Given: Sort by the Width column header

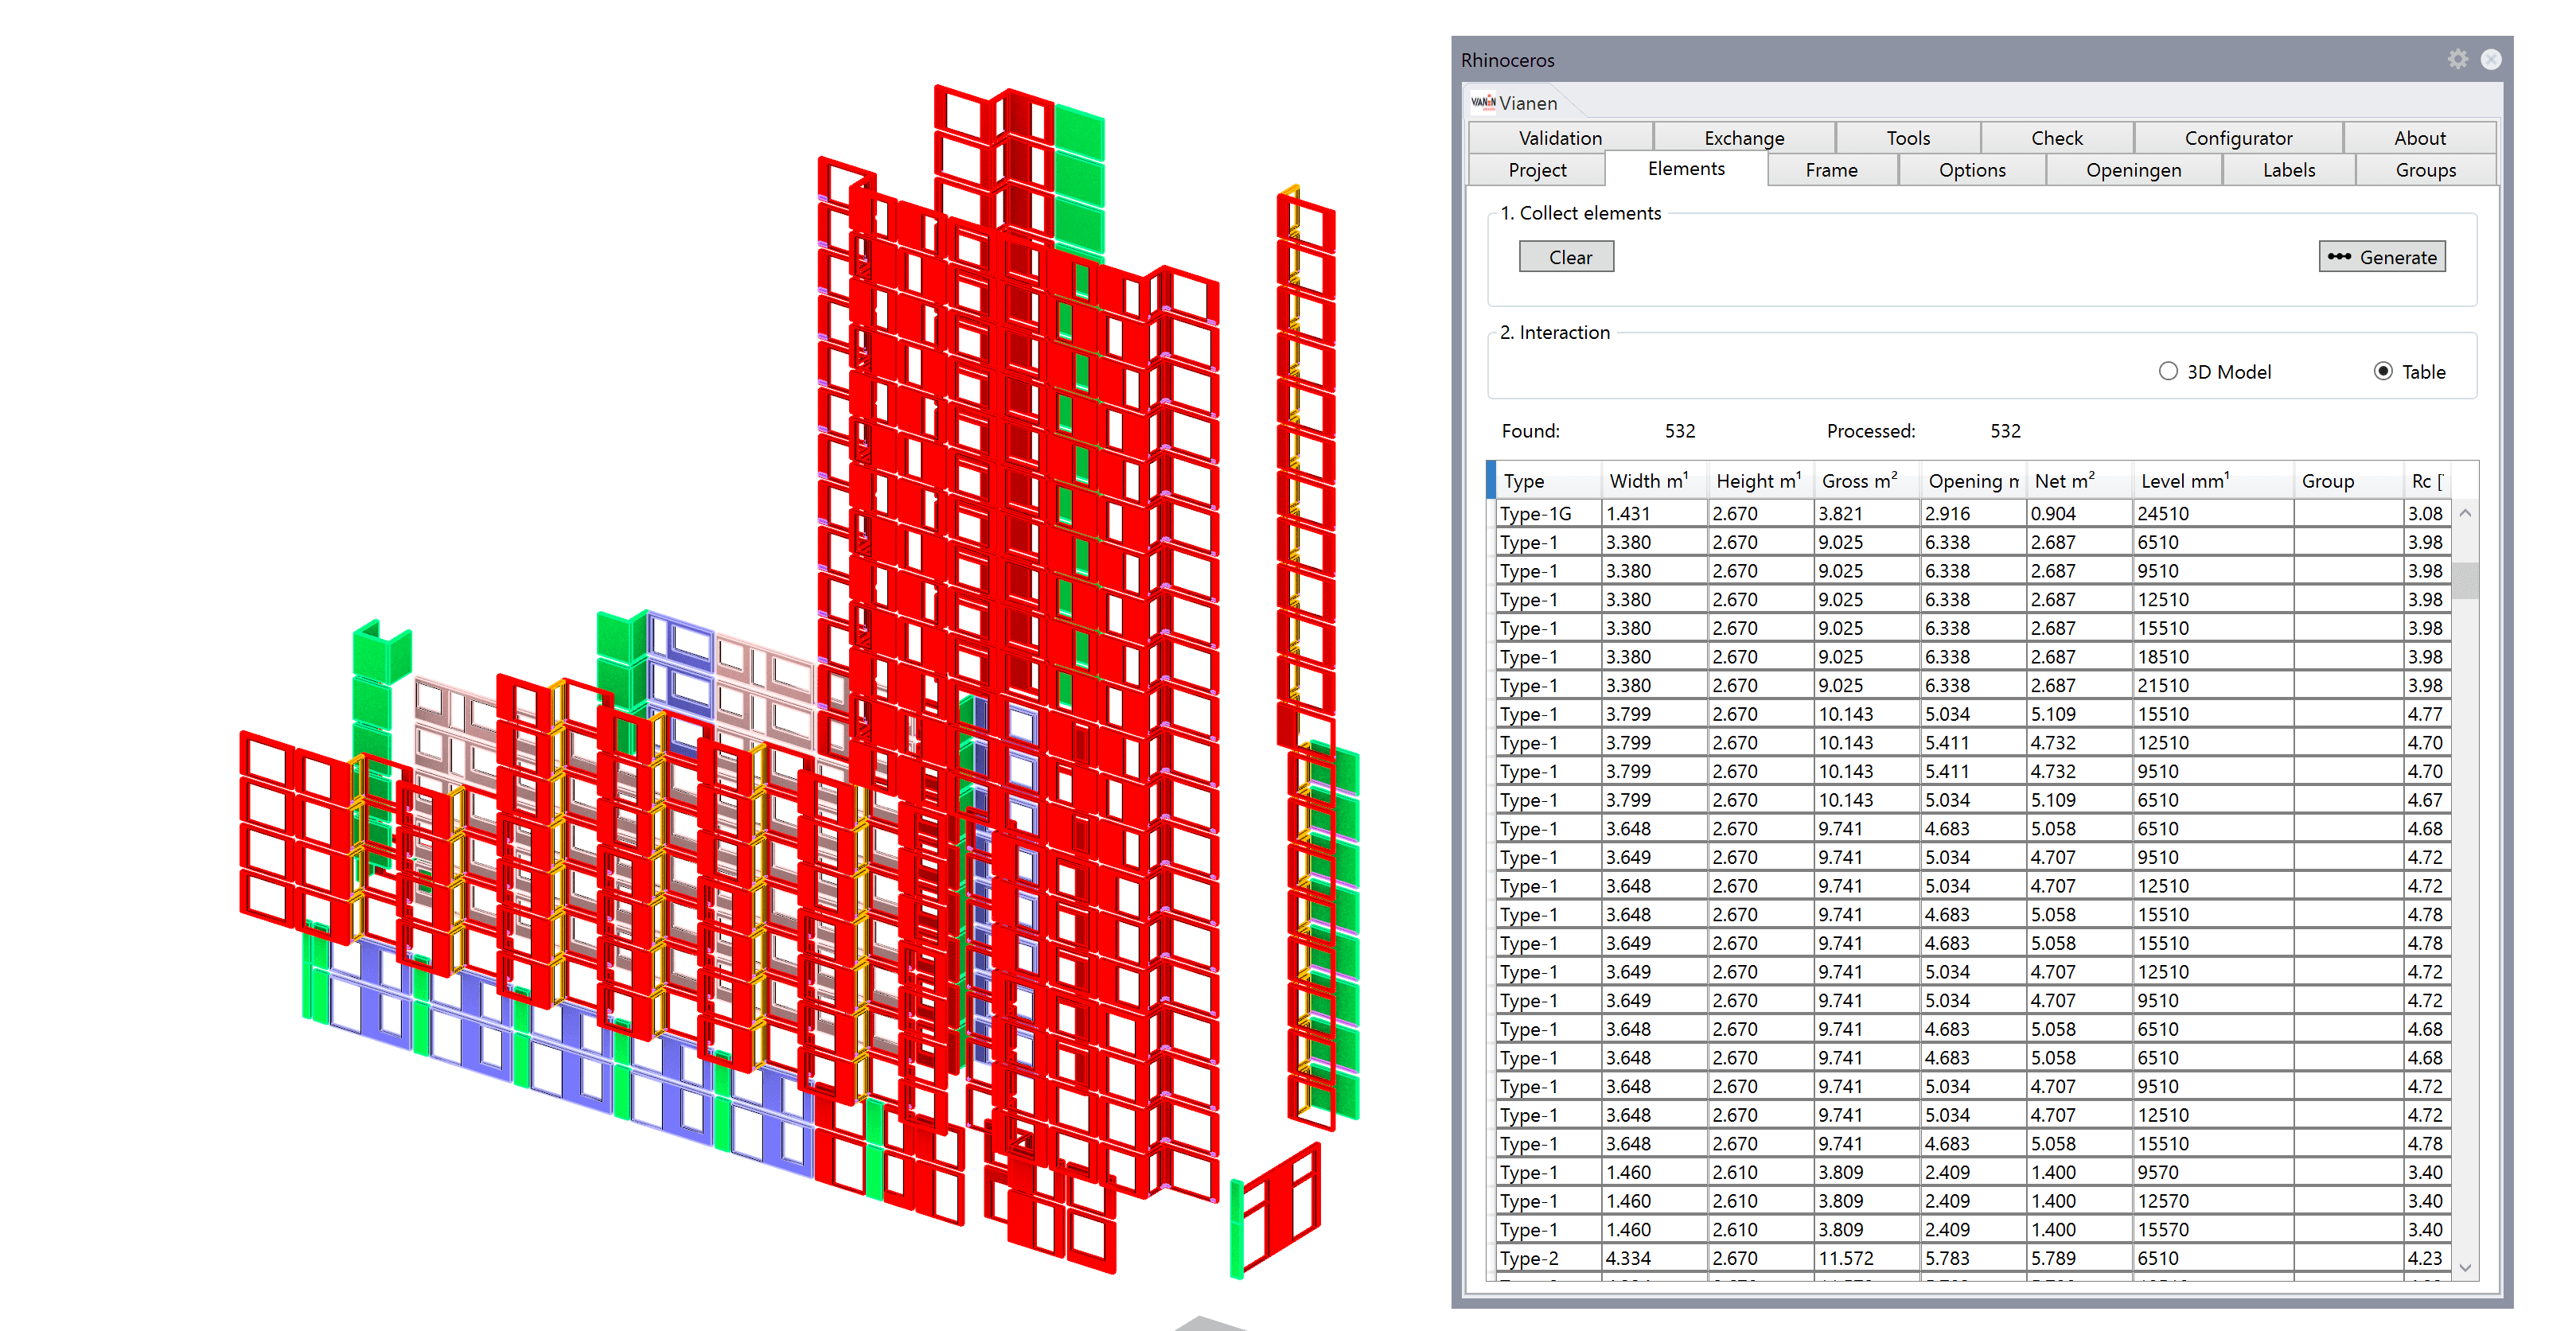Looking at the screenshot, I should tap(1654, 481).
